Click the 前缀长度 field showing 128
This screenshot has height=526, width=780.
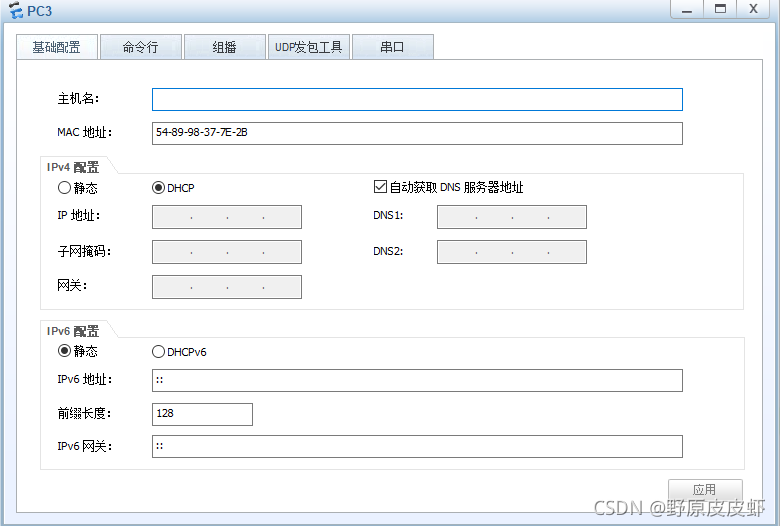[202, 415]
